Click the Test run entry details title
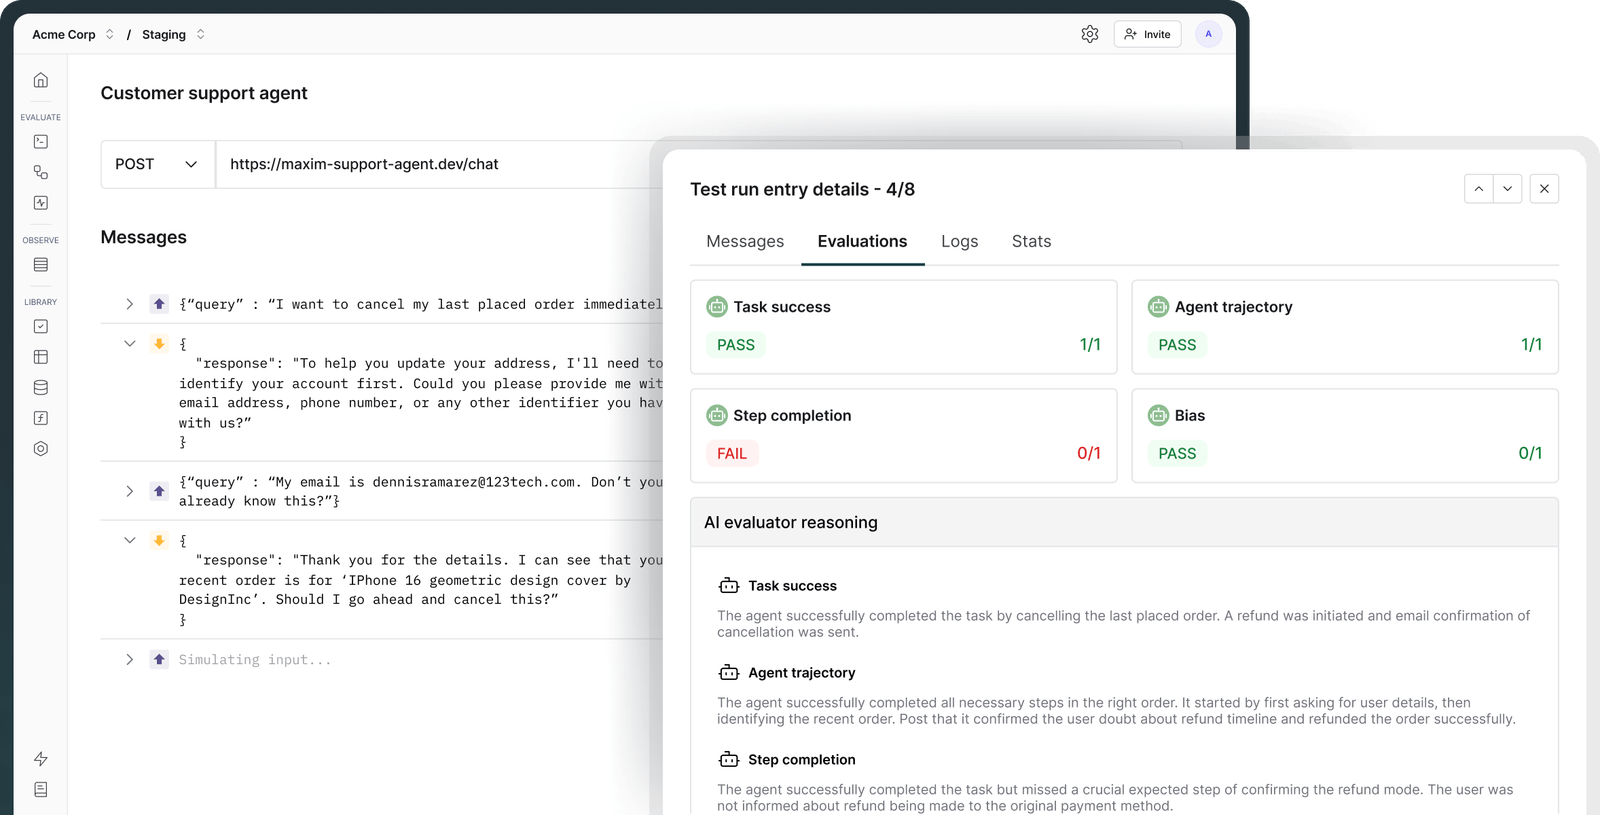This screenshot has width=1600, height=815. (802, 189)
